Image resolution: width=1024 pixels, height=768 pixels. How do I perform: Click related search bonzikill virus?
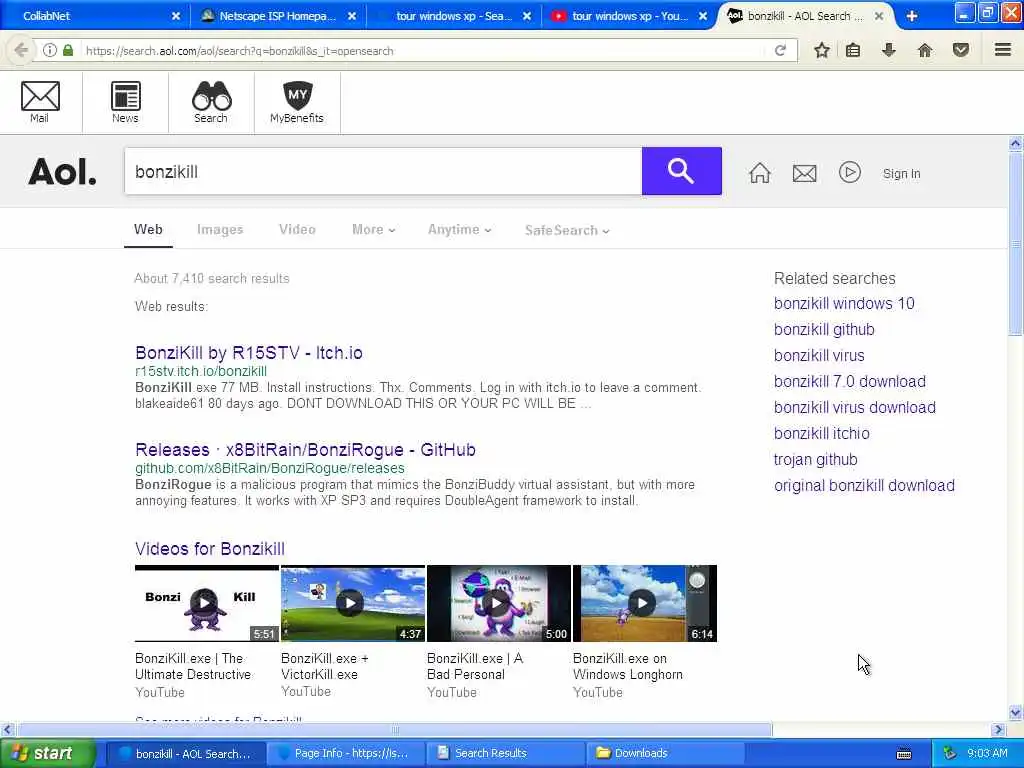819,356
